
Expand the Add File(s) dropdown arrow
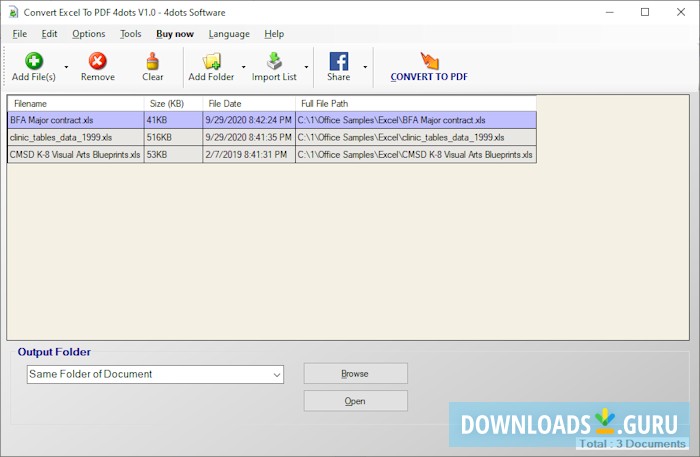tap(66, 67)
